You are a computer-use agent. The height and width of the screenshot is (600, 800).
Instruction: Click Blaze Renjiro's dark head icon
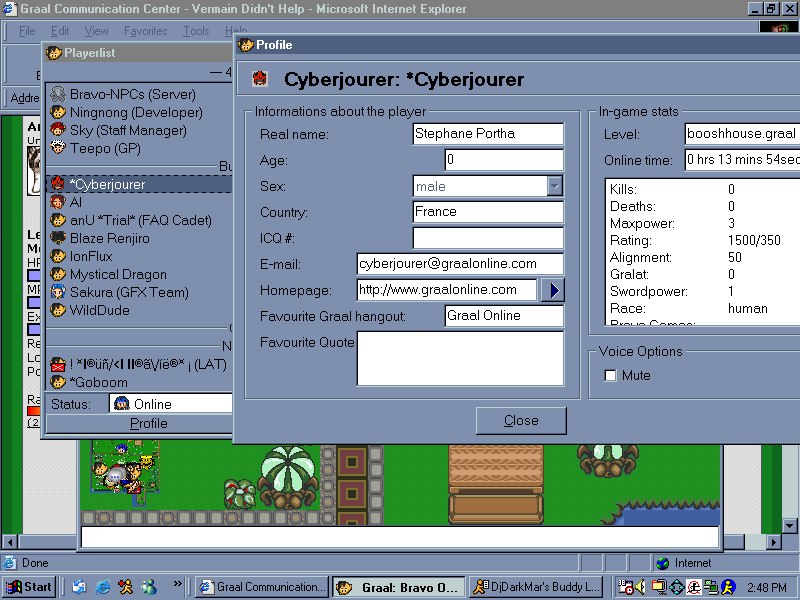[x=58, y=238]
